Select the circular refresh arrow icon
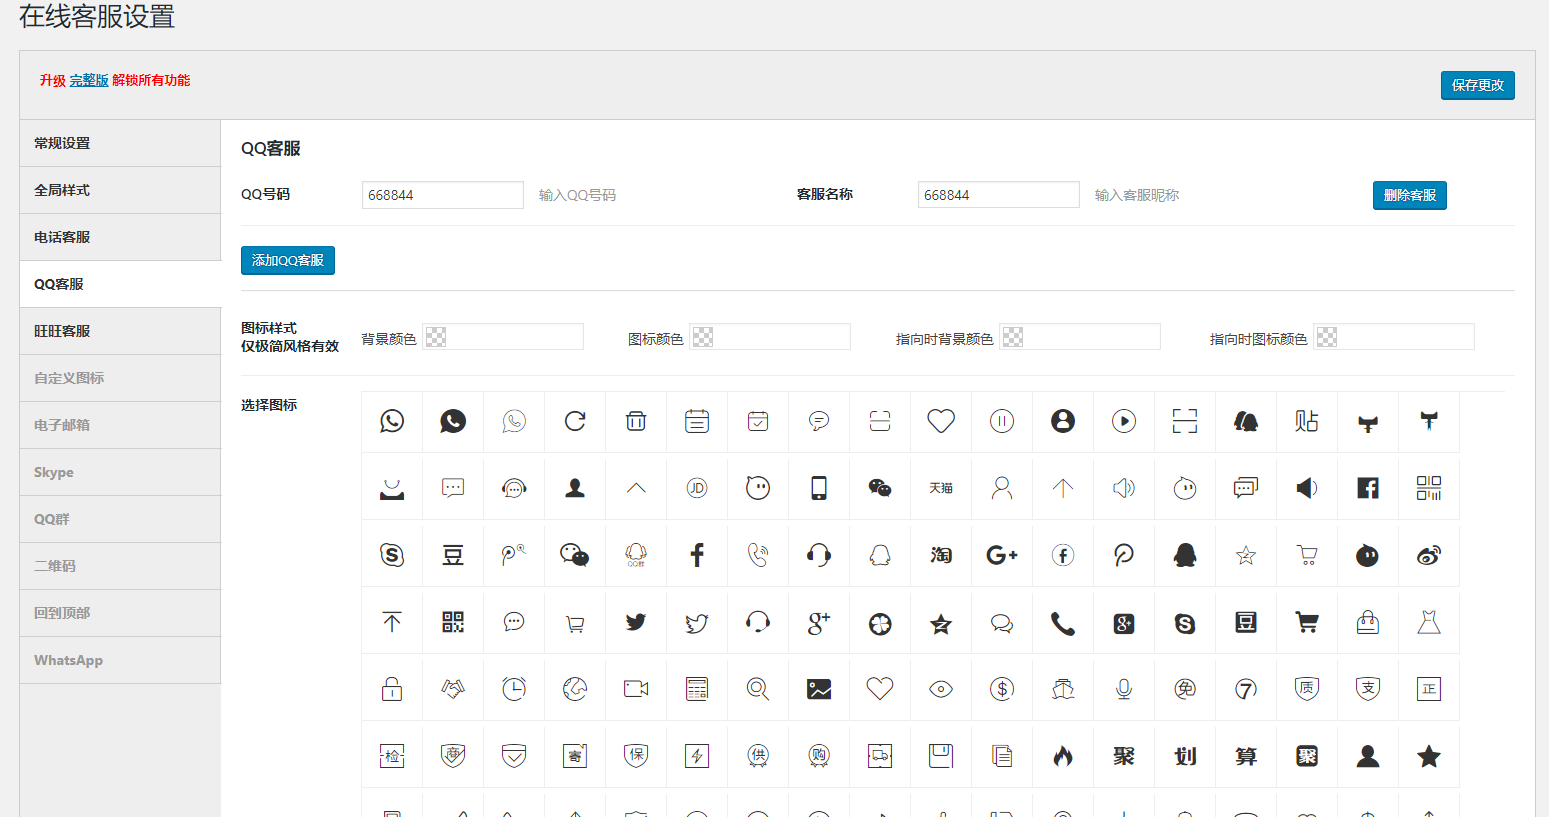This screenshot has height=817, width=1549. pos(575,421)
